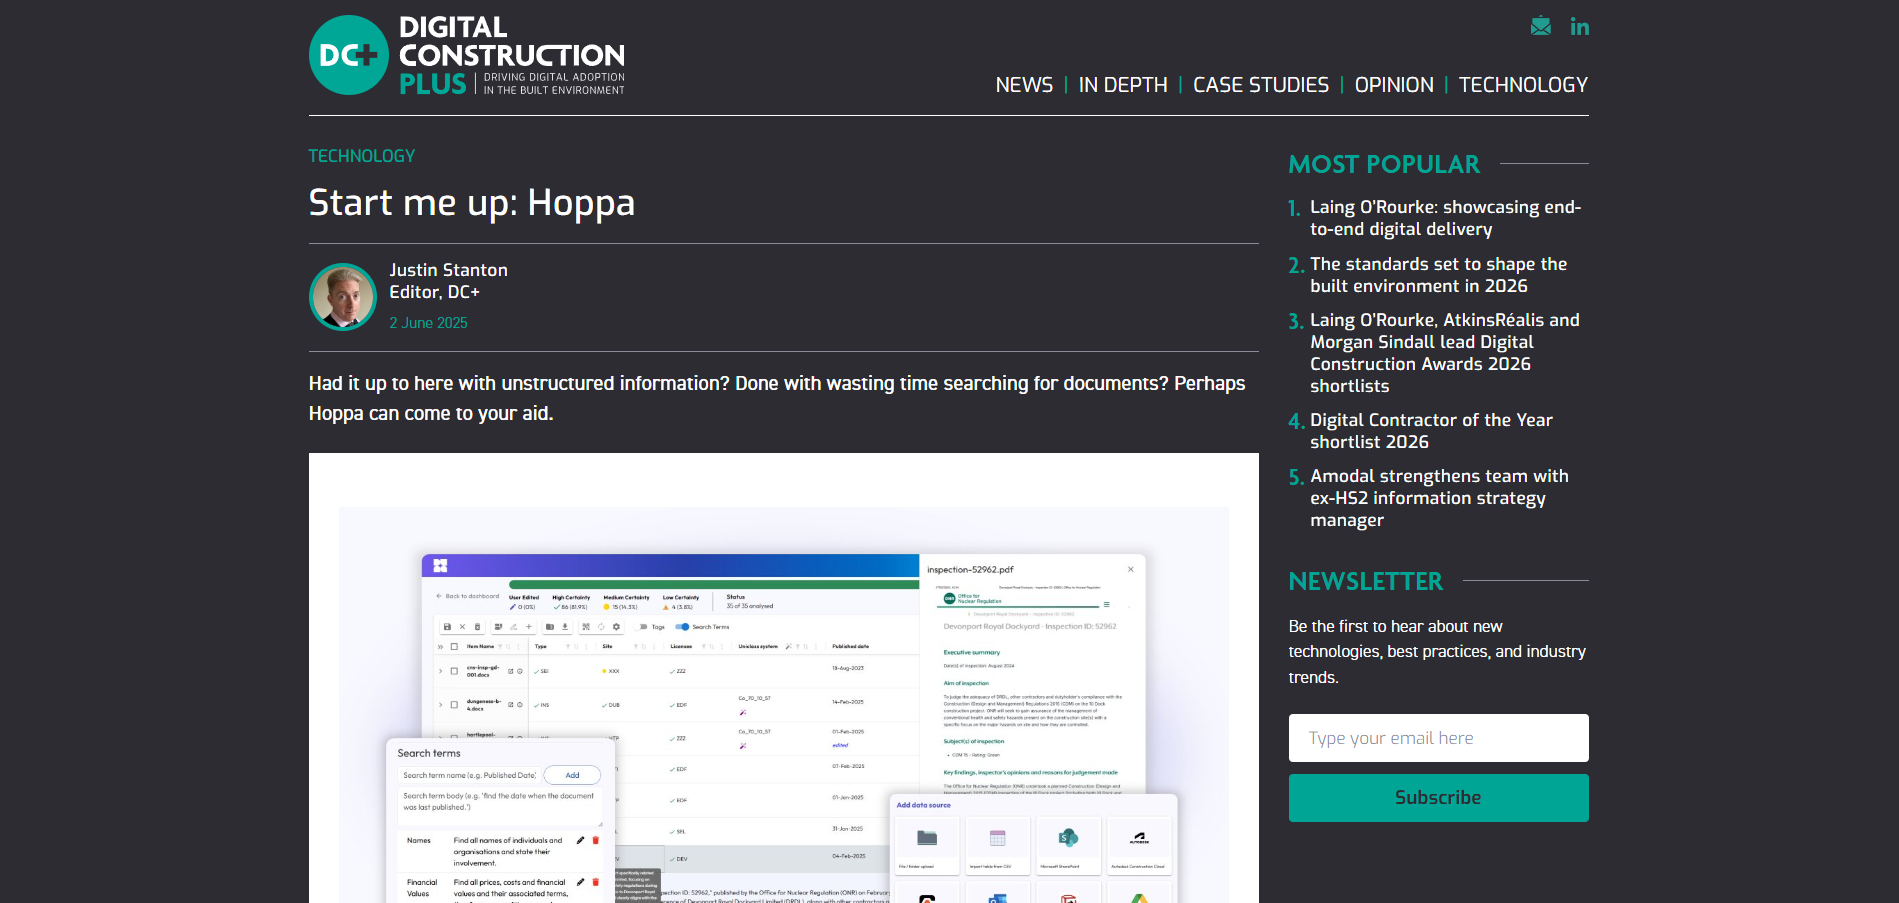Select the File / folder upload data source

click(x=927, y=847)
